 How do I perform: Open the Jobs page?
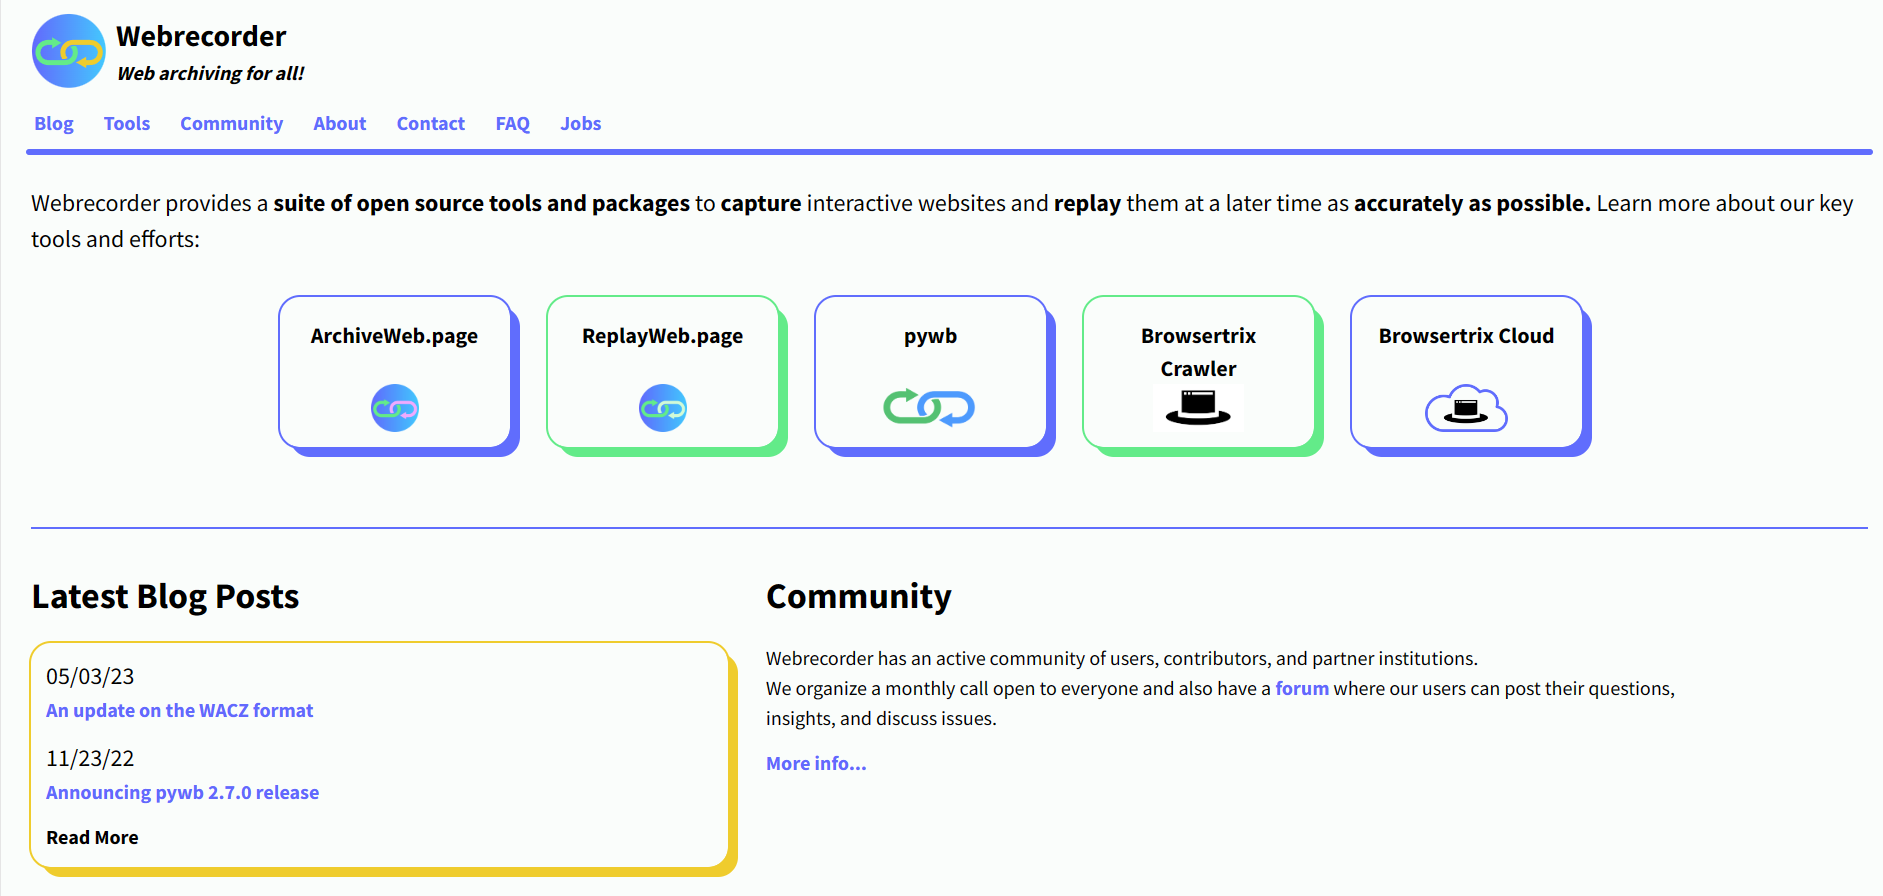click(x=581, y=123)
